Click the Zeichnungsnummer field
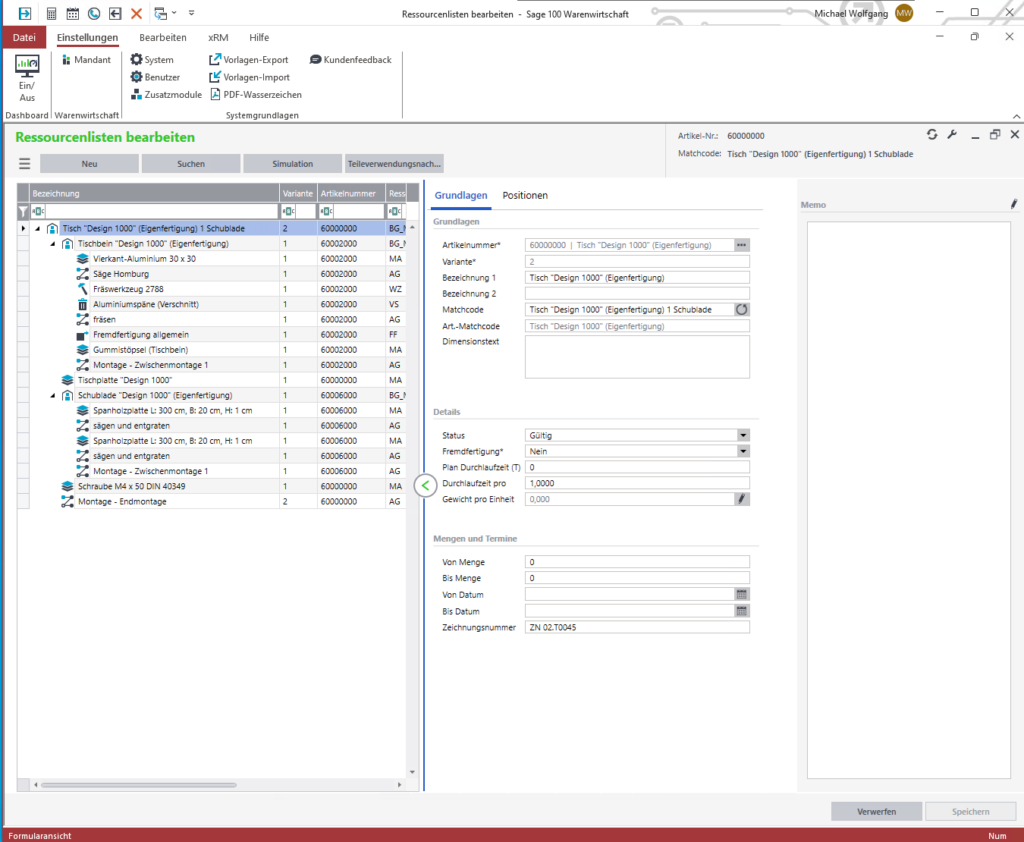 [x=637, y=627]
